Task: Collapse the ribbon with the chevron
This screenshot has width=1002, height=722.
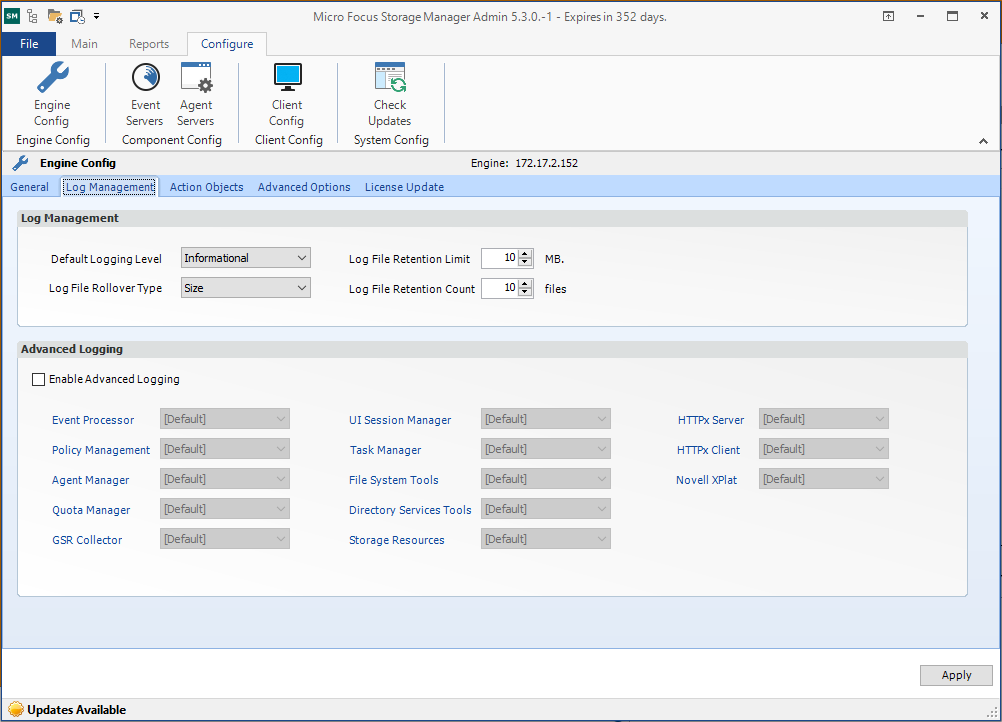Action: click(983, 142)
